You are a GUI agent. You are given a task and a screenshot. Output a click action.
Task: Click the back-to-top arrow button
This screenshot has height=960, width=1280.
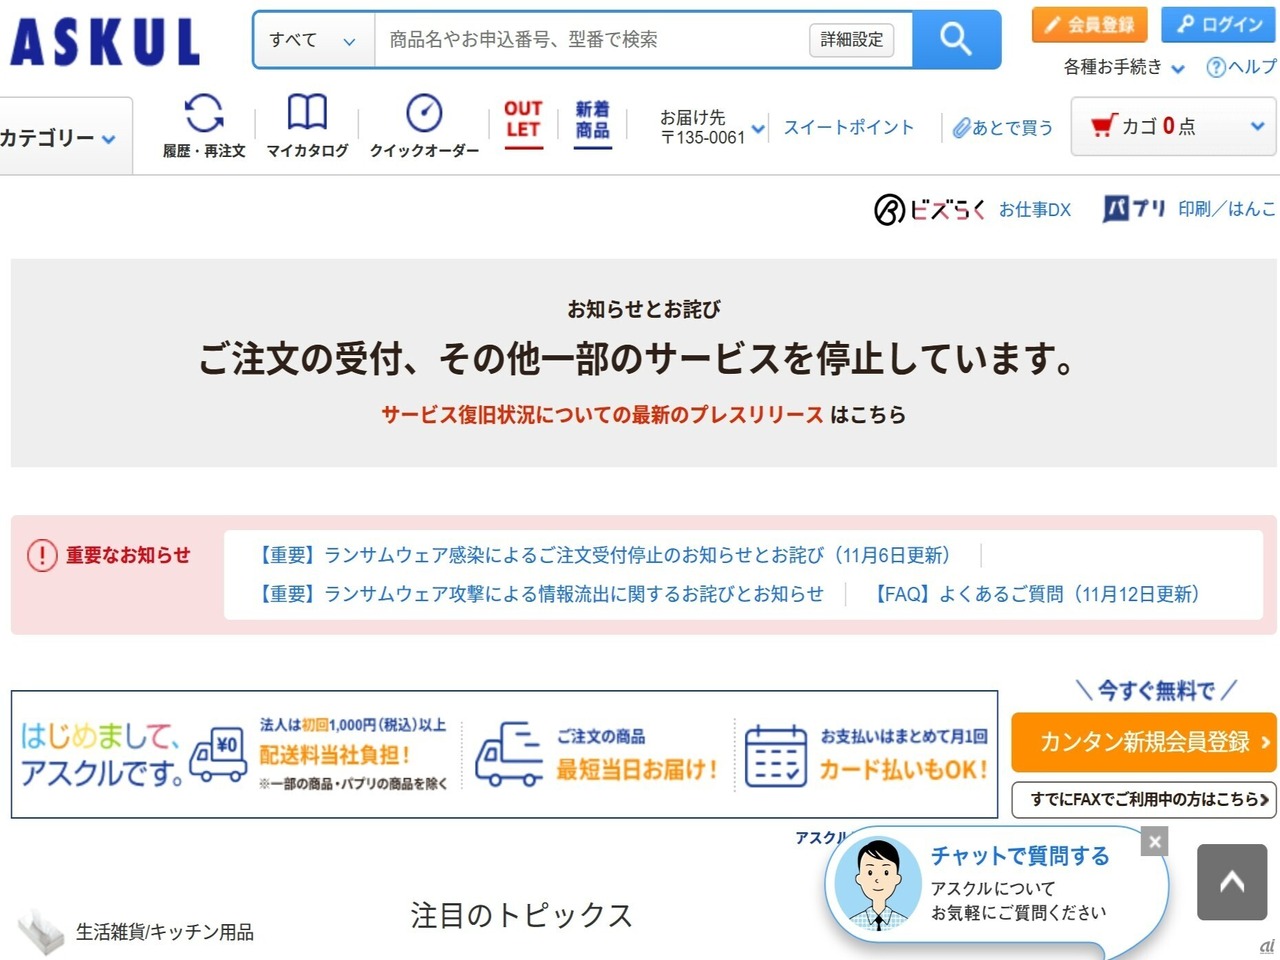click(x=1232, y=882)
